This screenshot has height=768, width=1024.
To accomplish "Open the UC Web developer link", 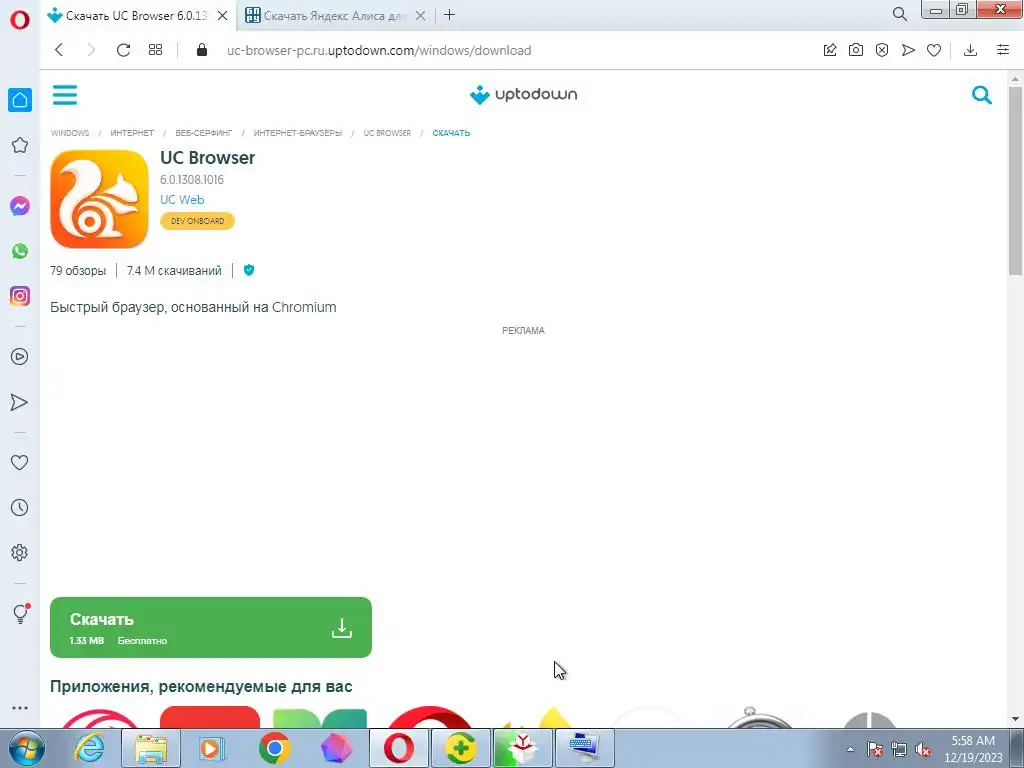I will pyautogui.click(x=182, y=200).
